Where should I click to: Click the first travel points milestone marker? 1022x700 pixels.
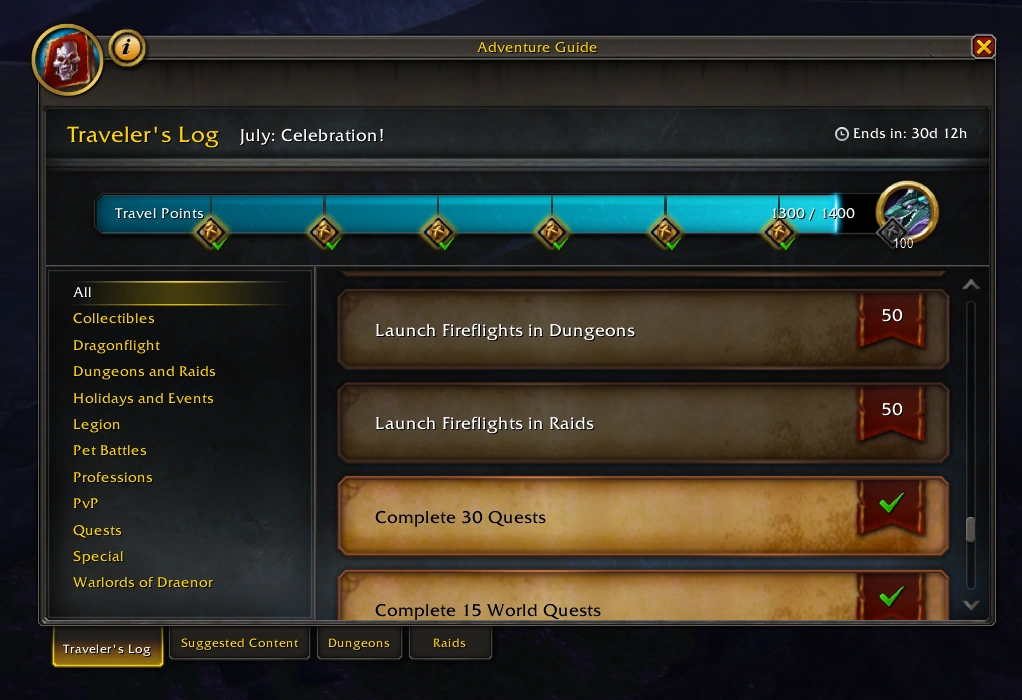(211, 232)
